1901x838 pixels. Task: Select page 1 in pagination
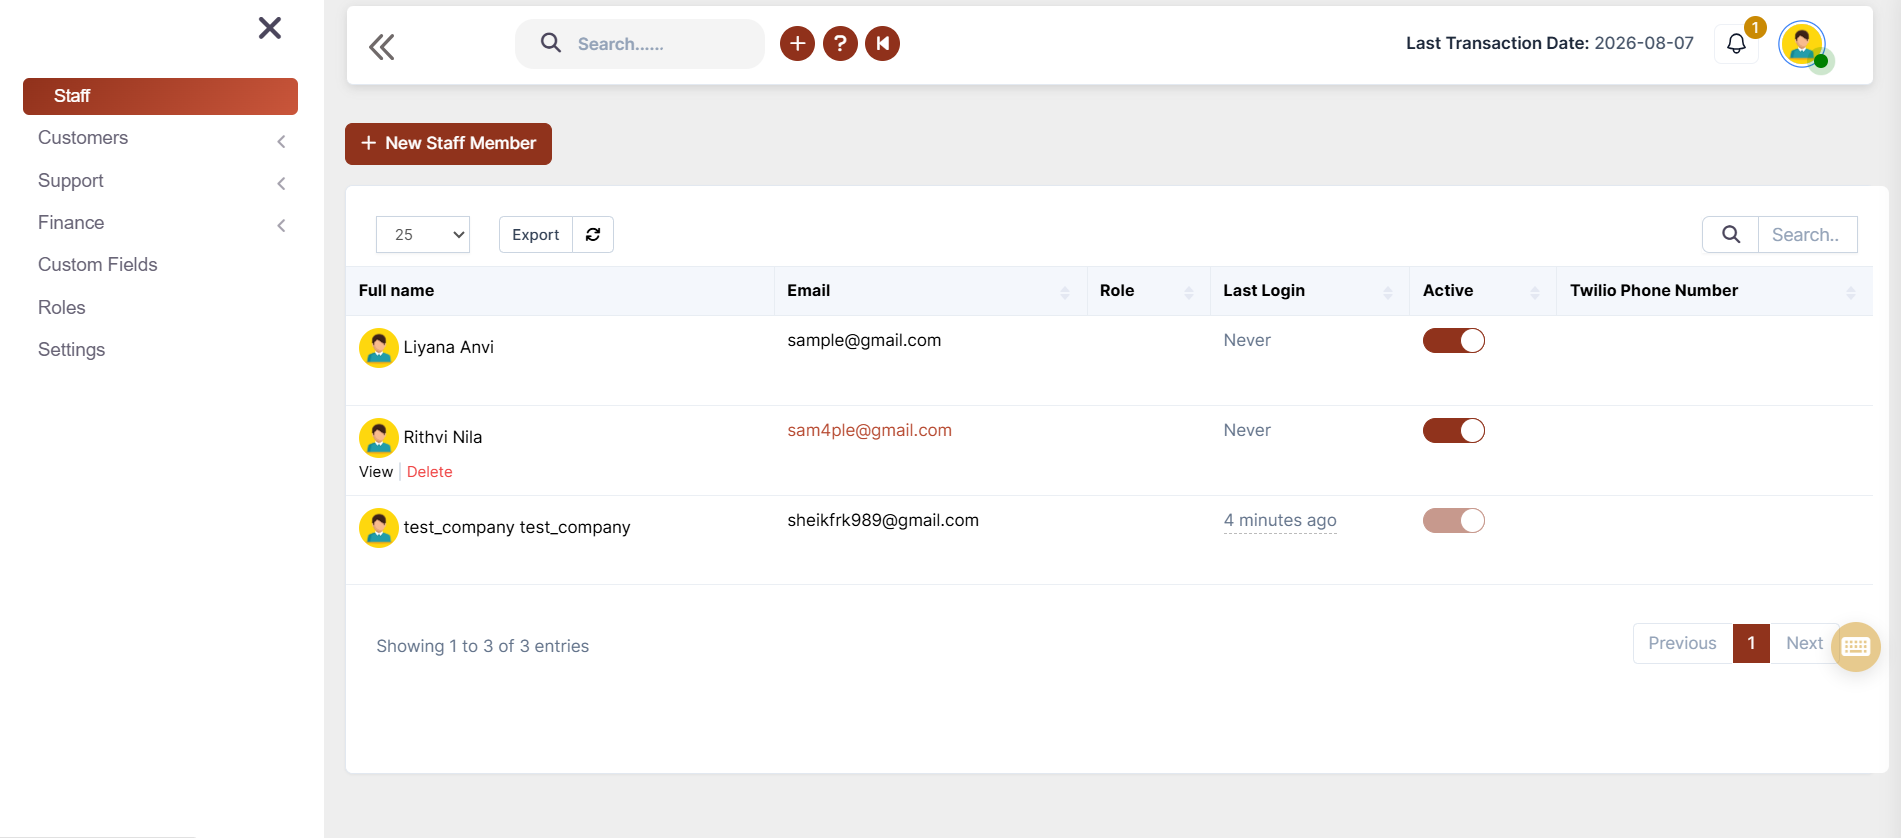(1751, 643)
